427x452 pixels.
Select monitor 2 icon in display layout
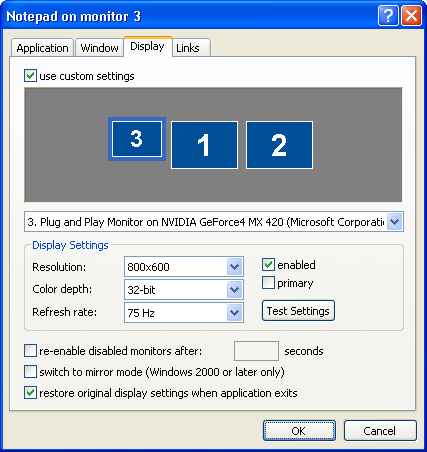tap(279, 145)
